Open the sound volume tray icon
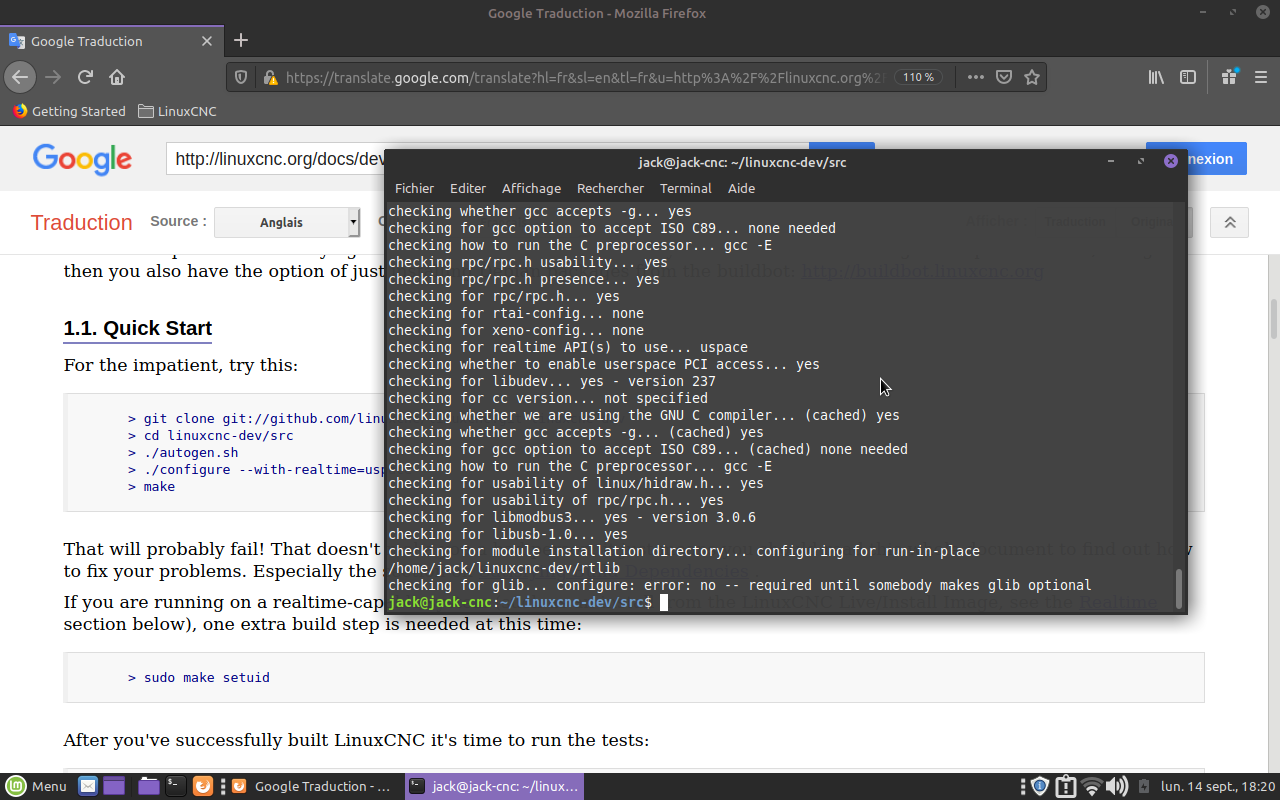 click(1117, 786)
